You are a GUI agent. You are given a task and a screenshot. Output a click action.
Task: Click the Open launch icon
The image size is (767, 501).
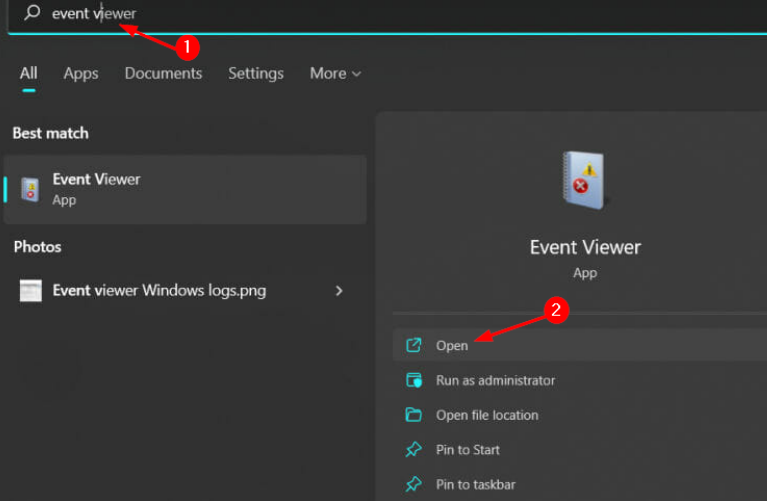414,346
